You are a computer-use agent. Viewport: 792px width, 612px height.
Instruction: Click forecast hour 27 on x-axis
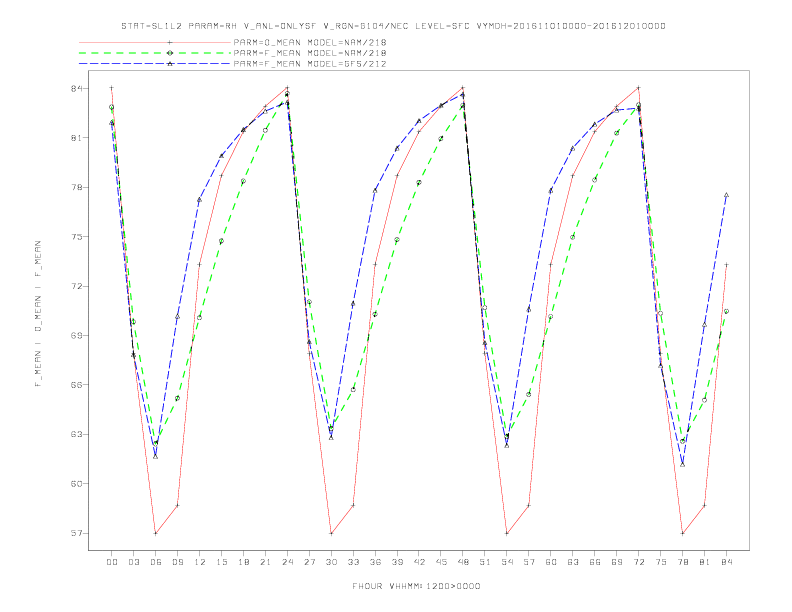(x=310, y=562)
